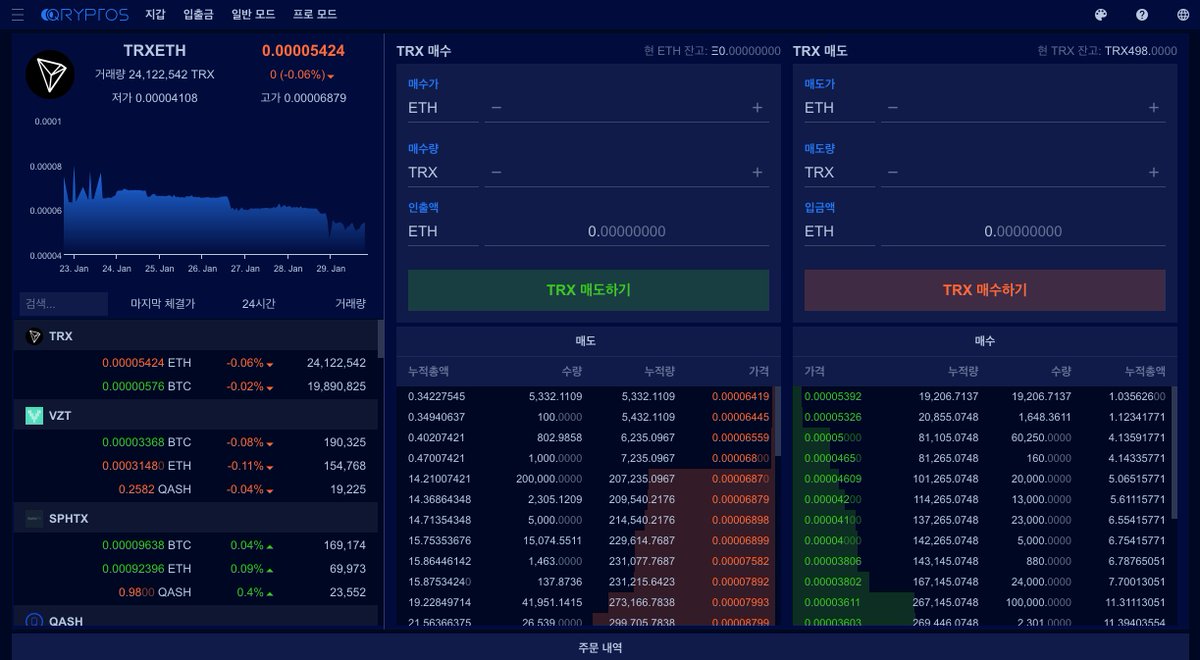Select the VZT/QASH pair at 0.2582

pyautogui.click(x=198, y=489)
